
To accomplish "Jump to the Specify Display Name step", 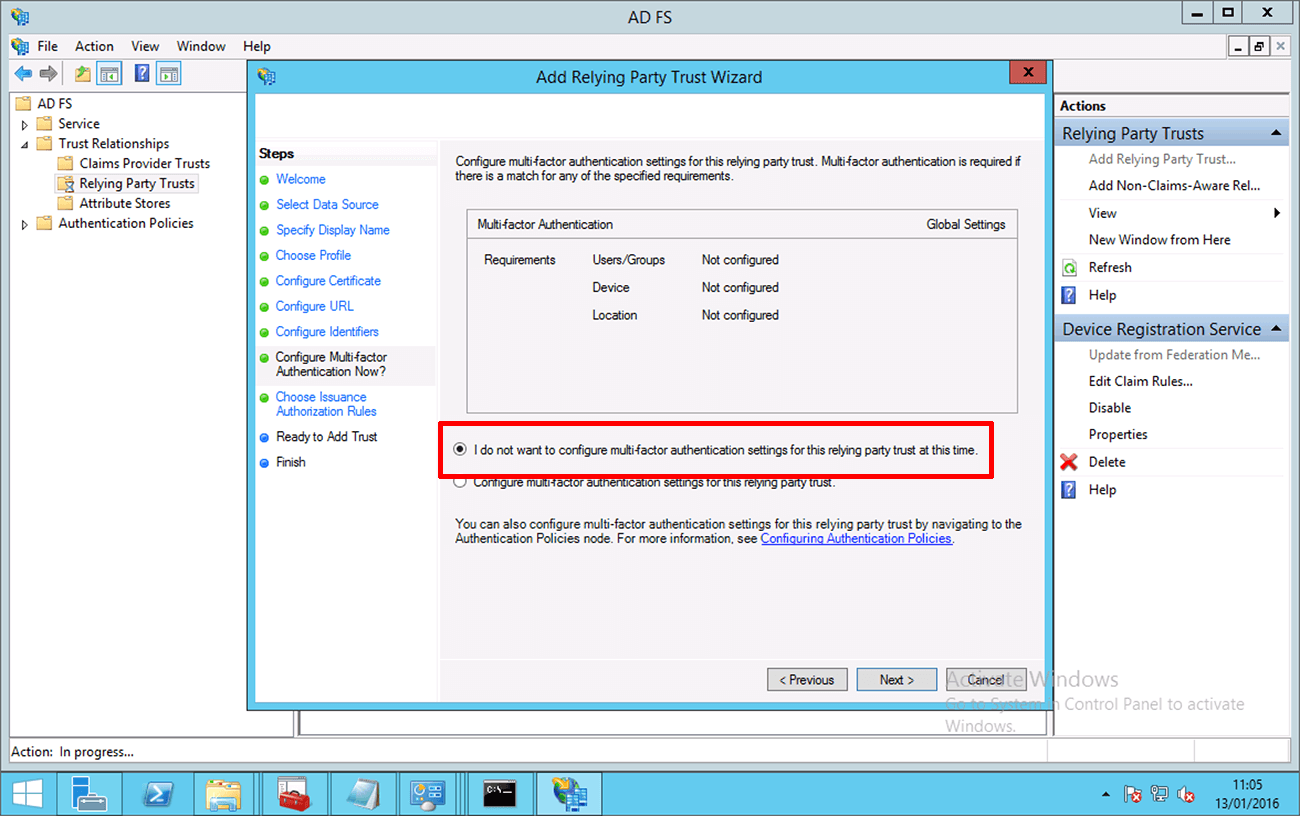I will click(333, 230).
